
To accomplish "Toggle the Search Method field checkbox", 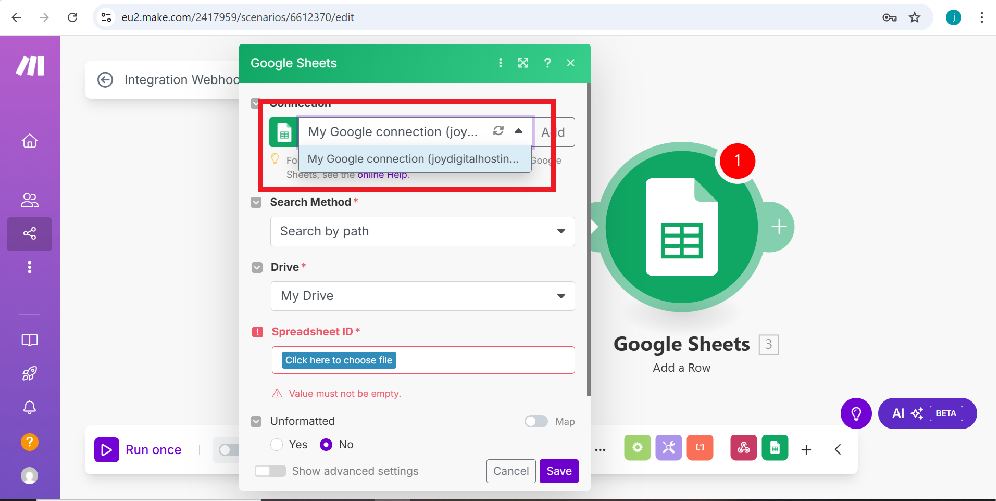I will click(x=256, y=203).
